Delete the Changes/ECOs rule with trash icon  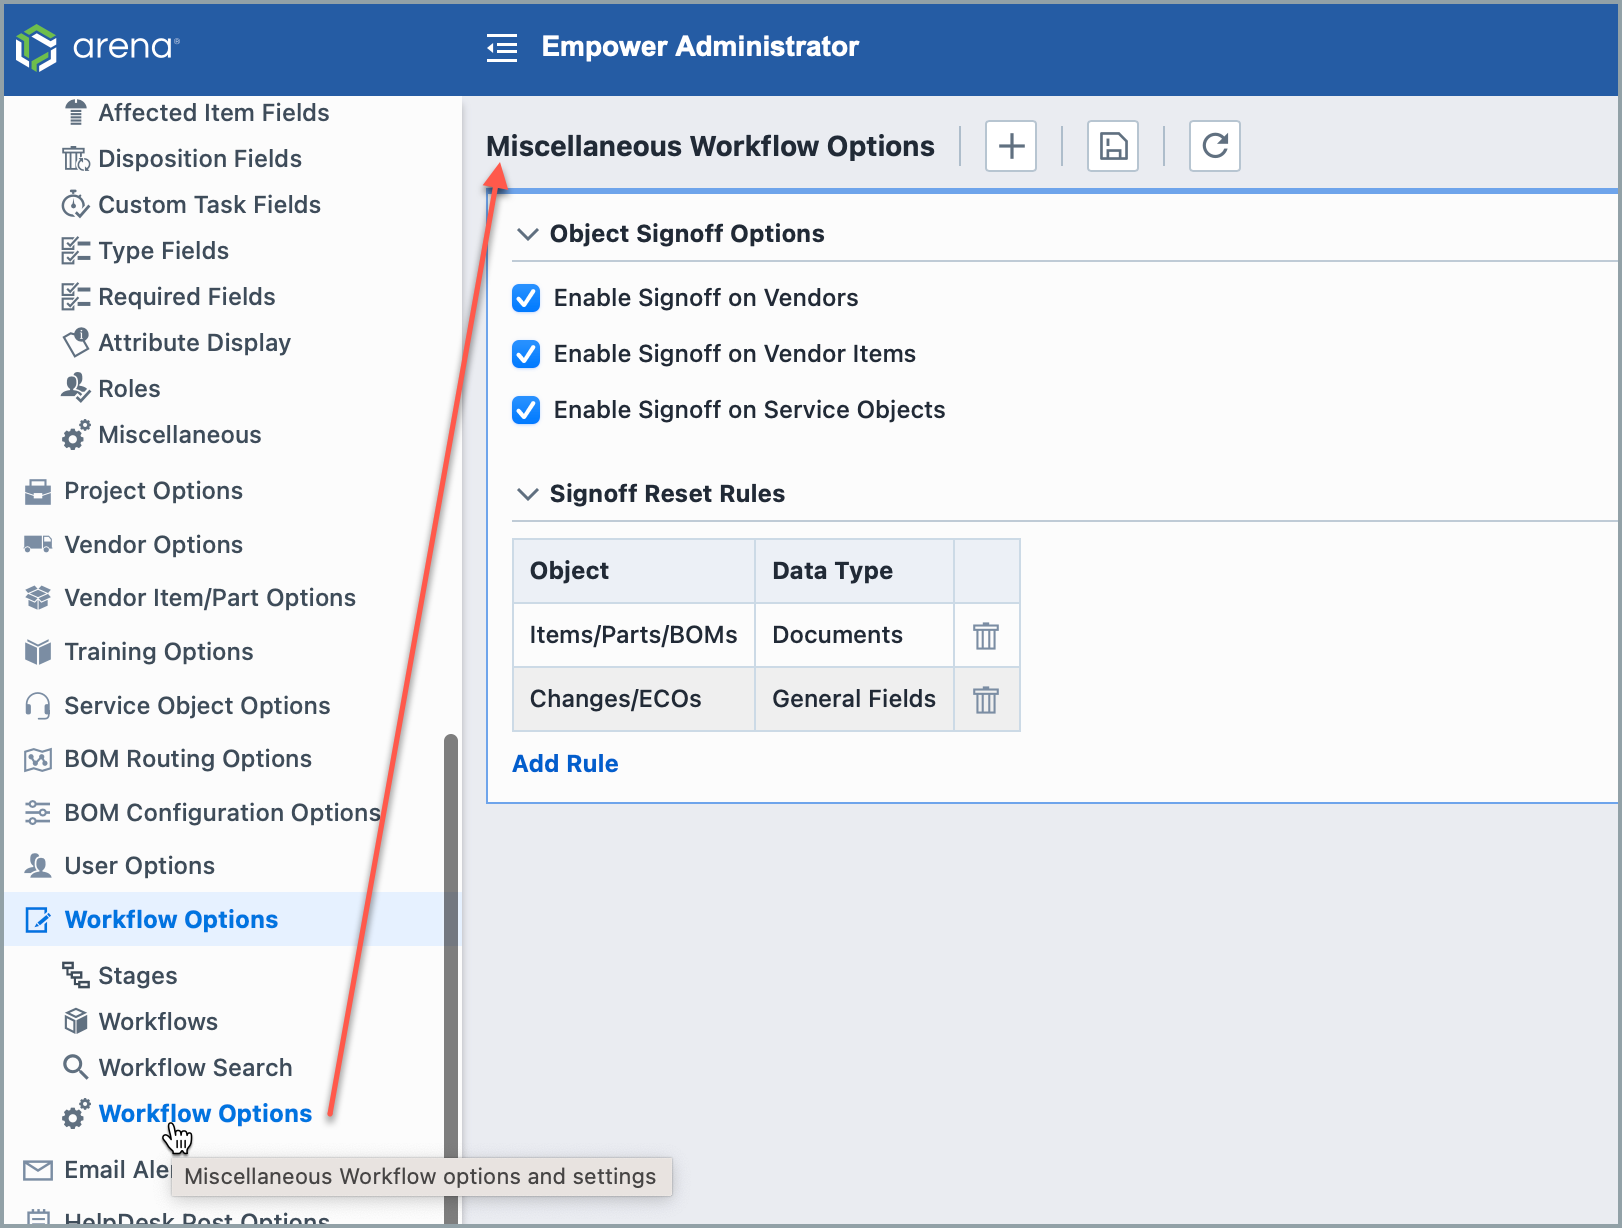(986, 699)
